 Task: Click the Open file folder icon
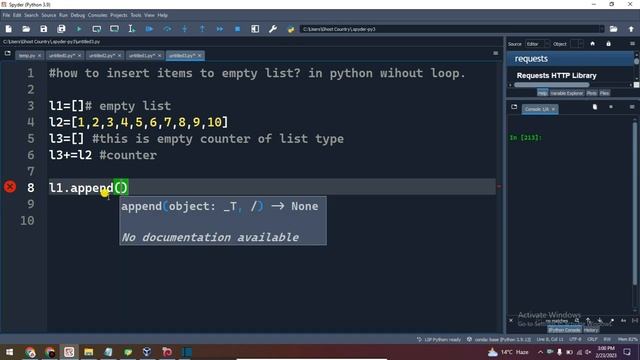pos(26,29)
